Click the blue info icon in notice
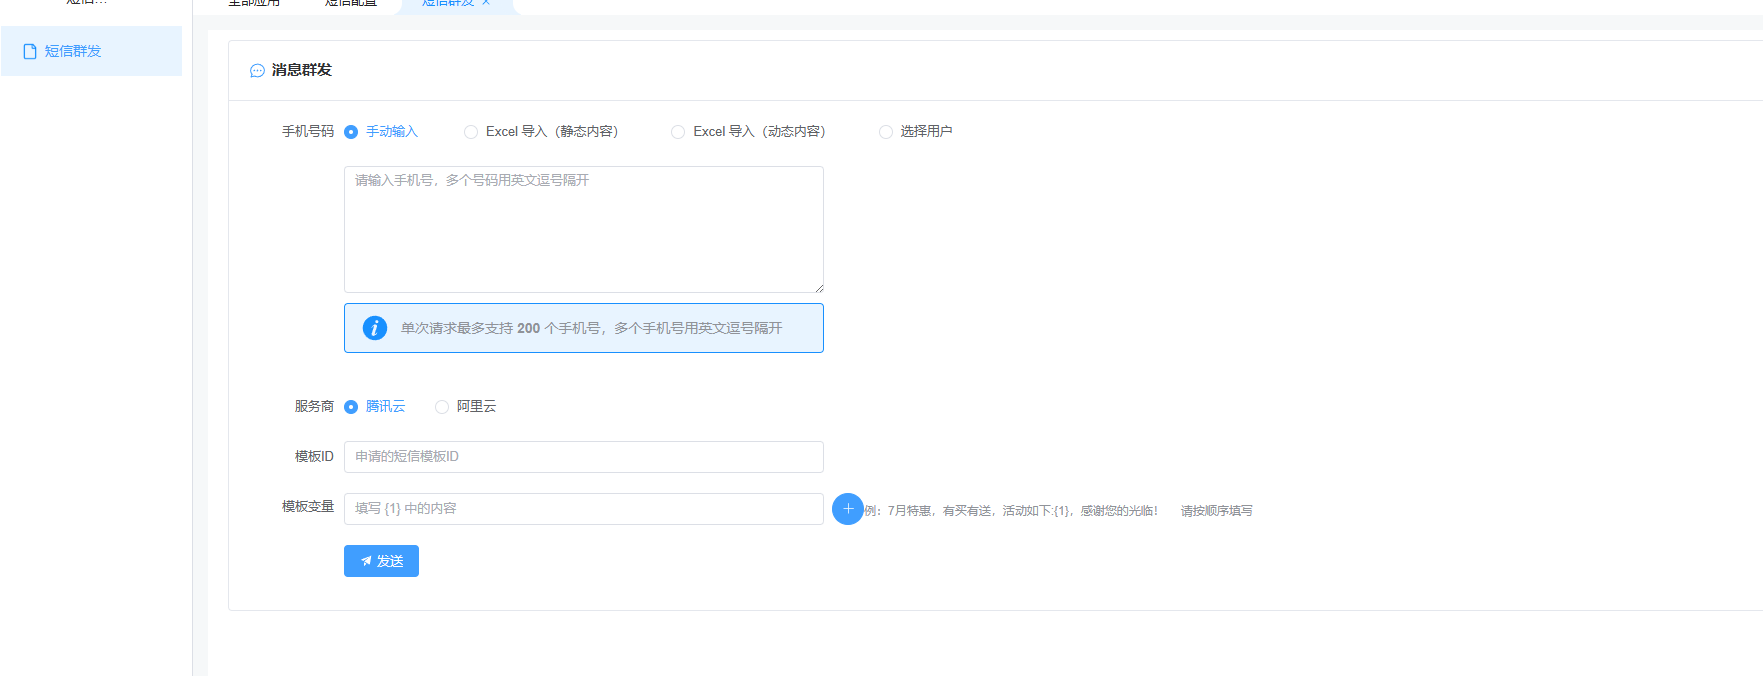This screenshot has width=1763, height=676. [375, 328]
